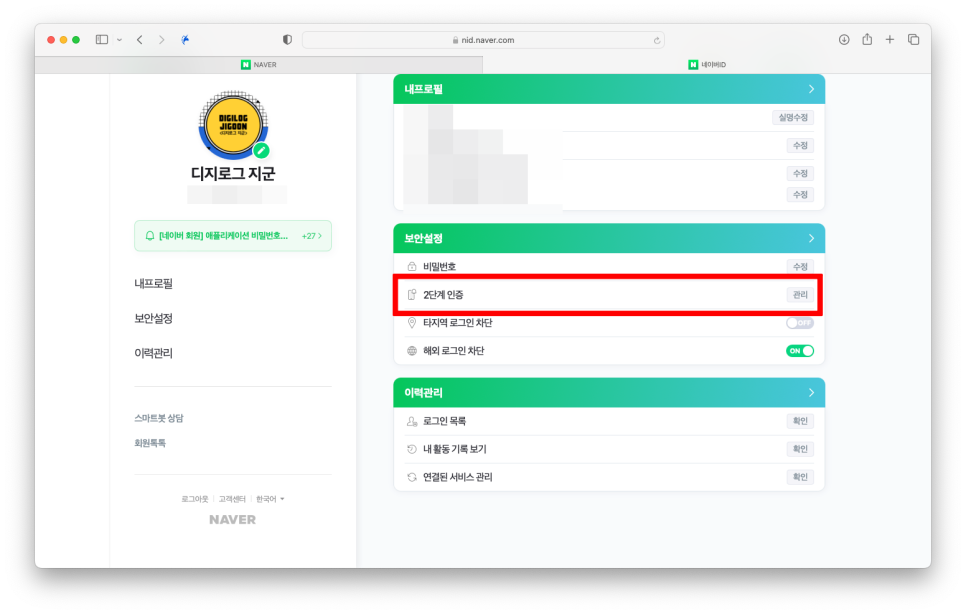The image size is (966, 614).
Task: Select 보안설정 in the left menu
Action: [153, 318]
